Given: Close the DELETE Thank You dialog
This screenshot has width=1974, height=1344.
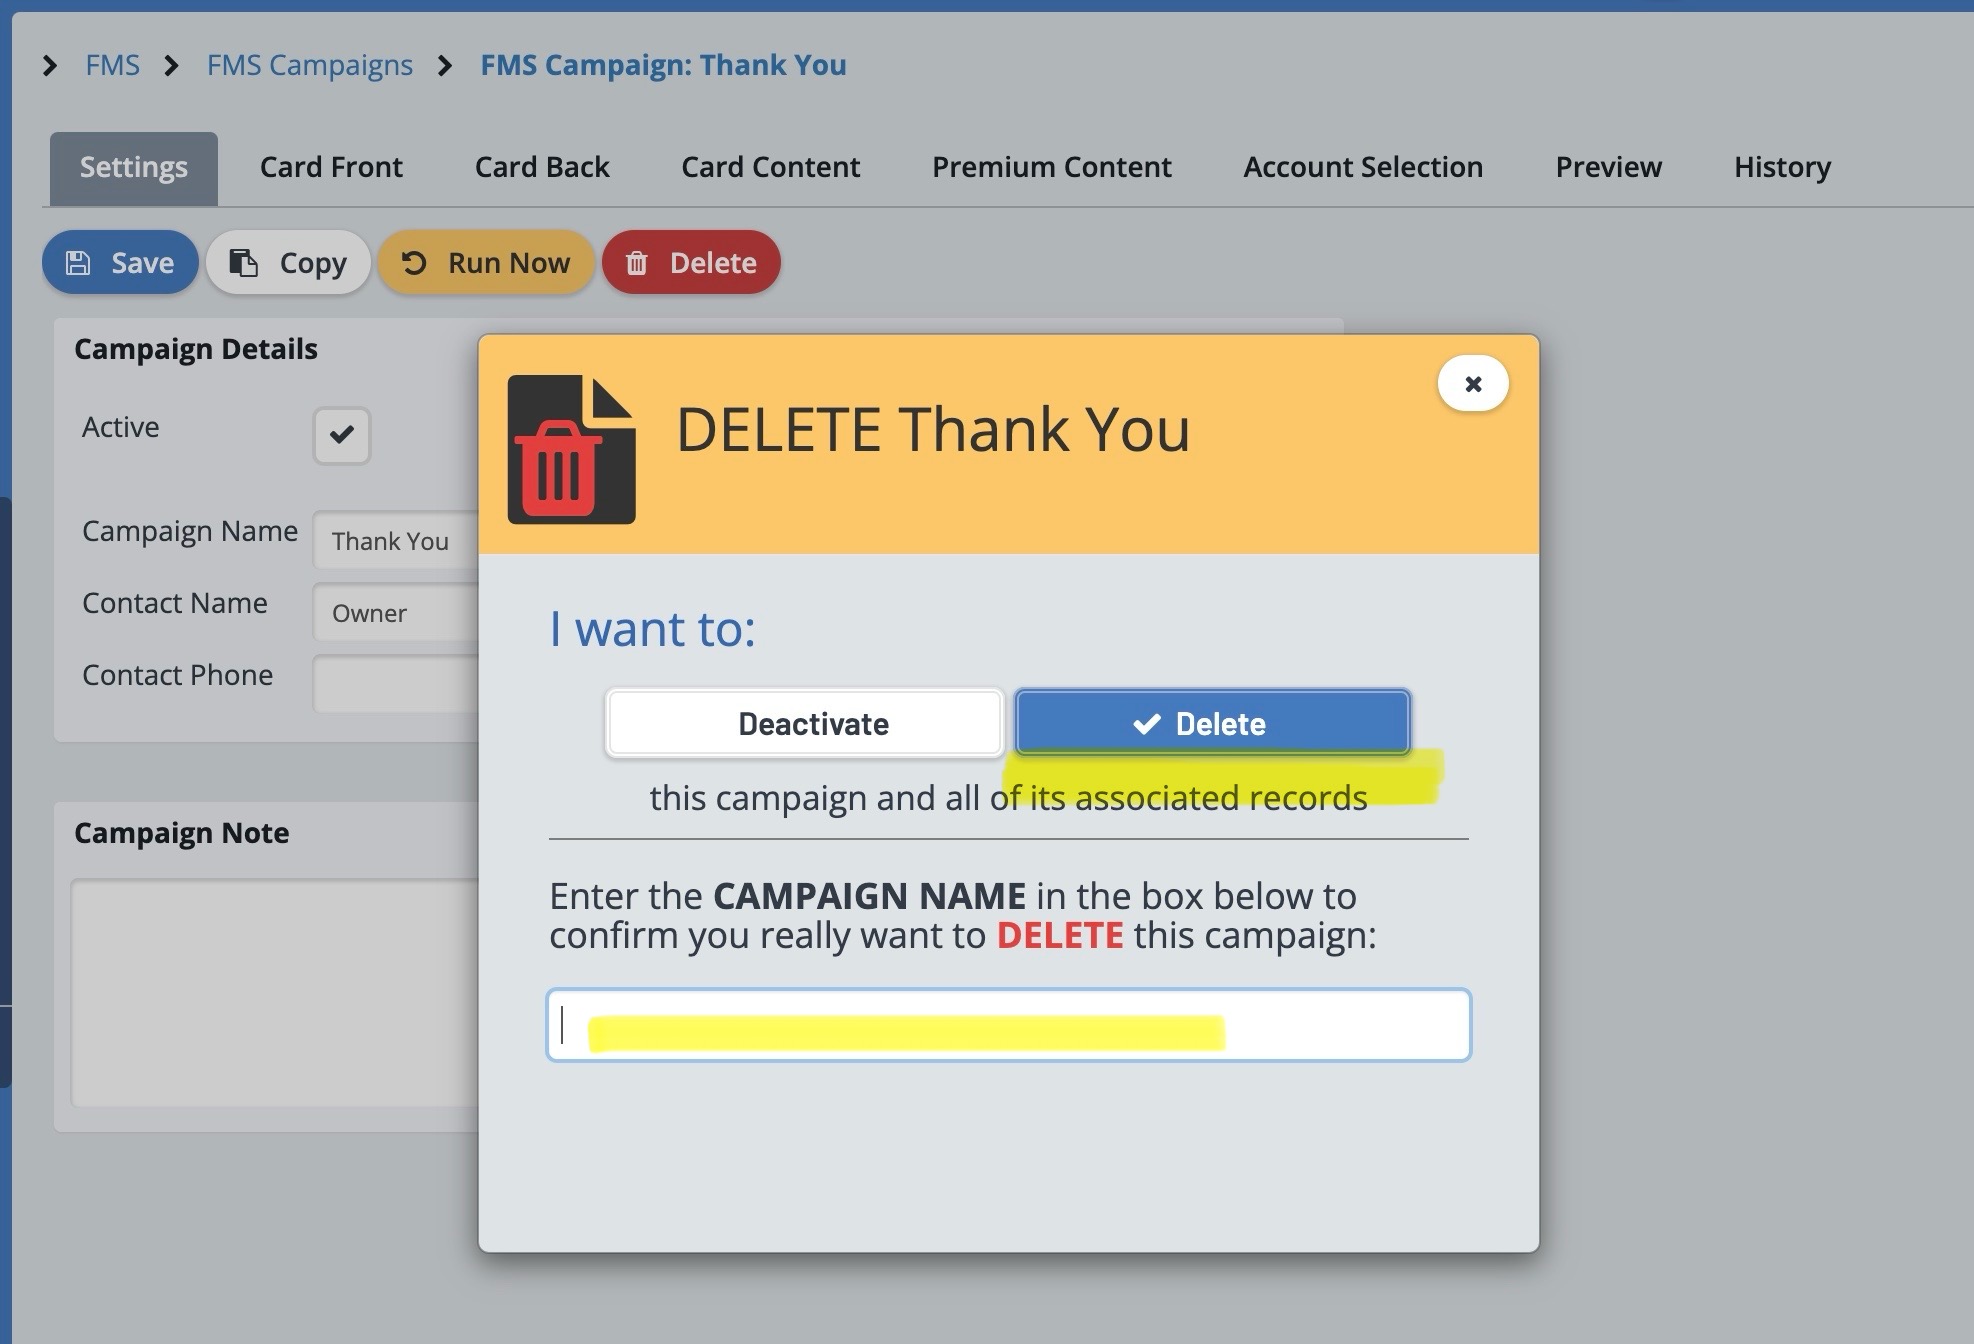Looking at the screenshot, I should [1472, 384].
